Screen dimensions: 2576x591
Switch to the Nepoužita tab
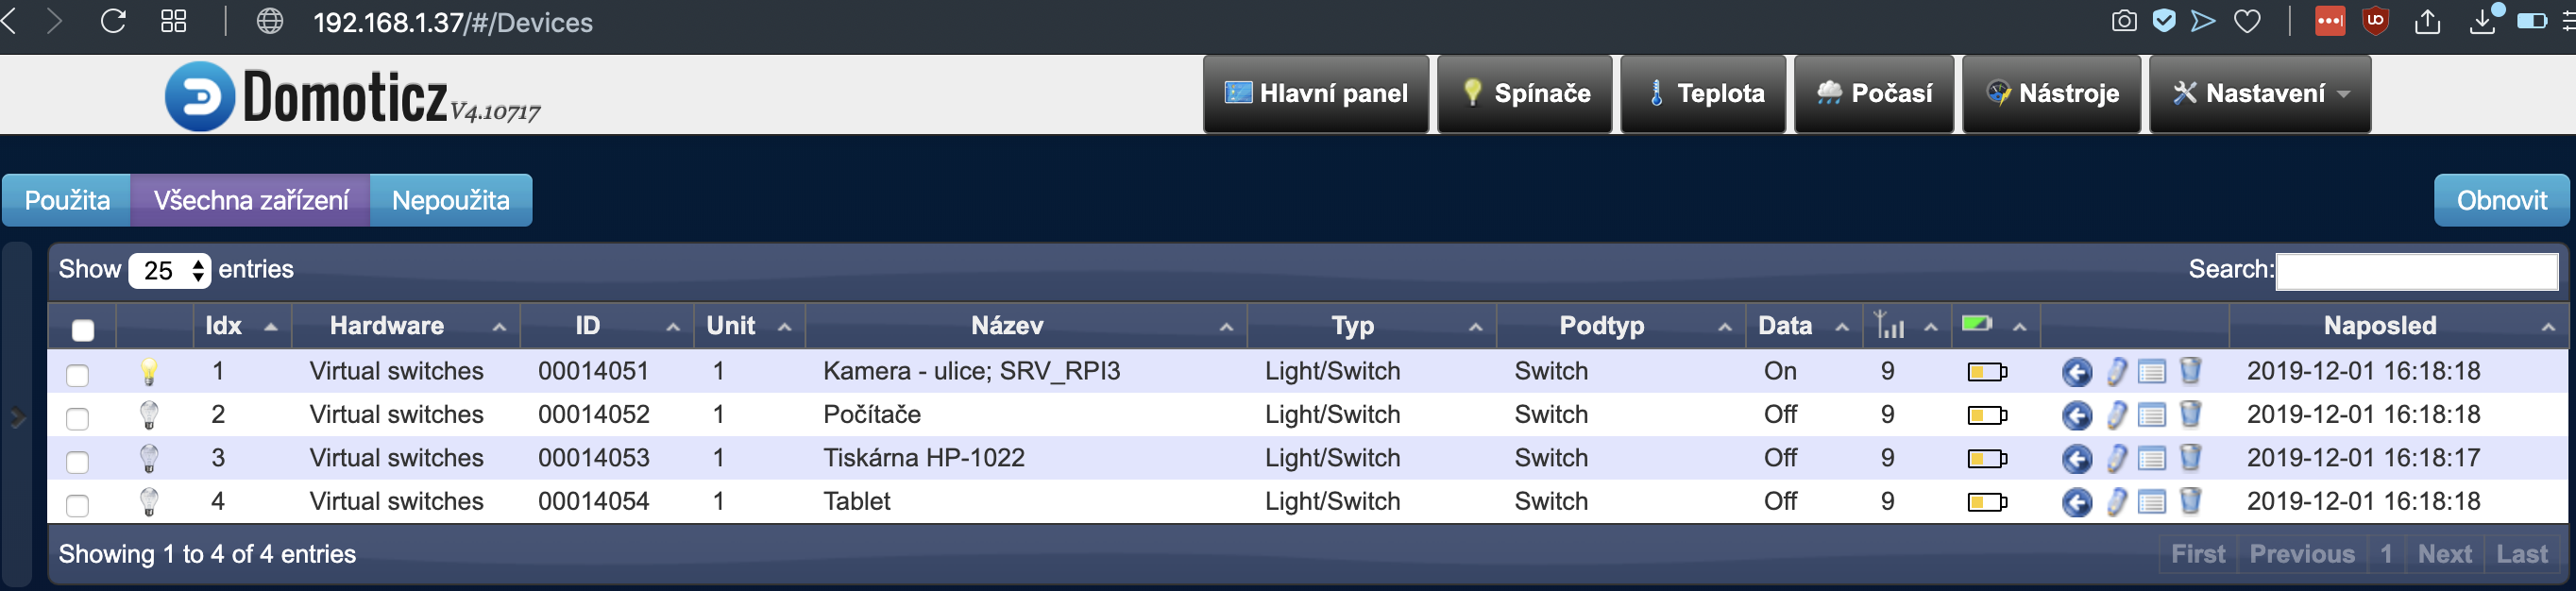tap(450, 200)
